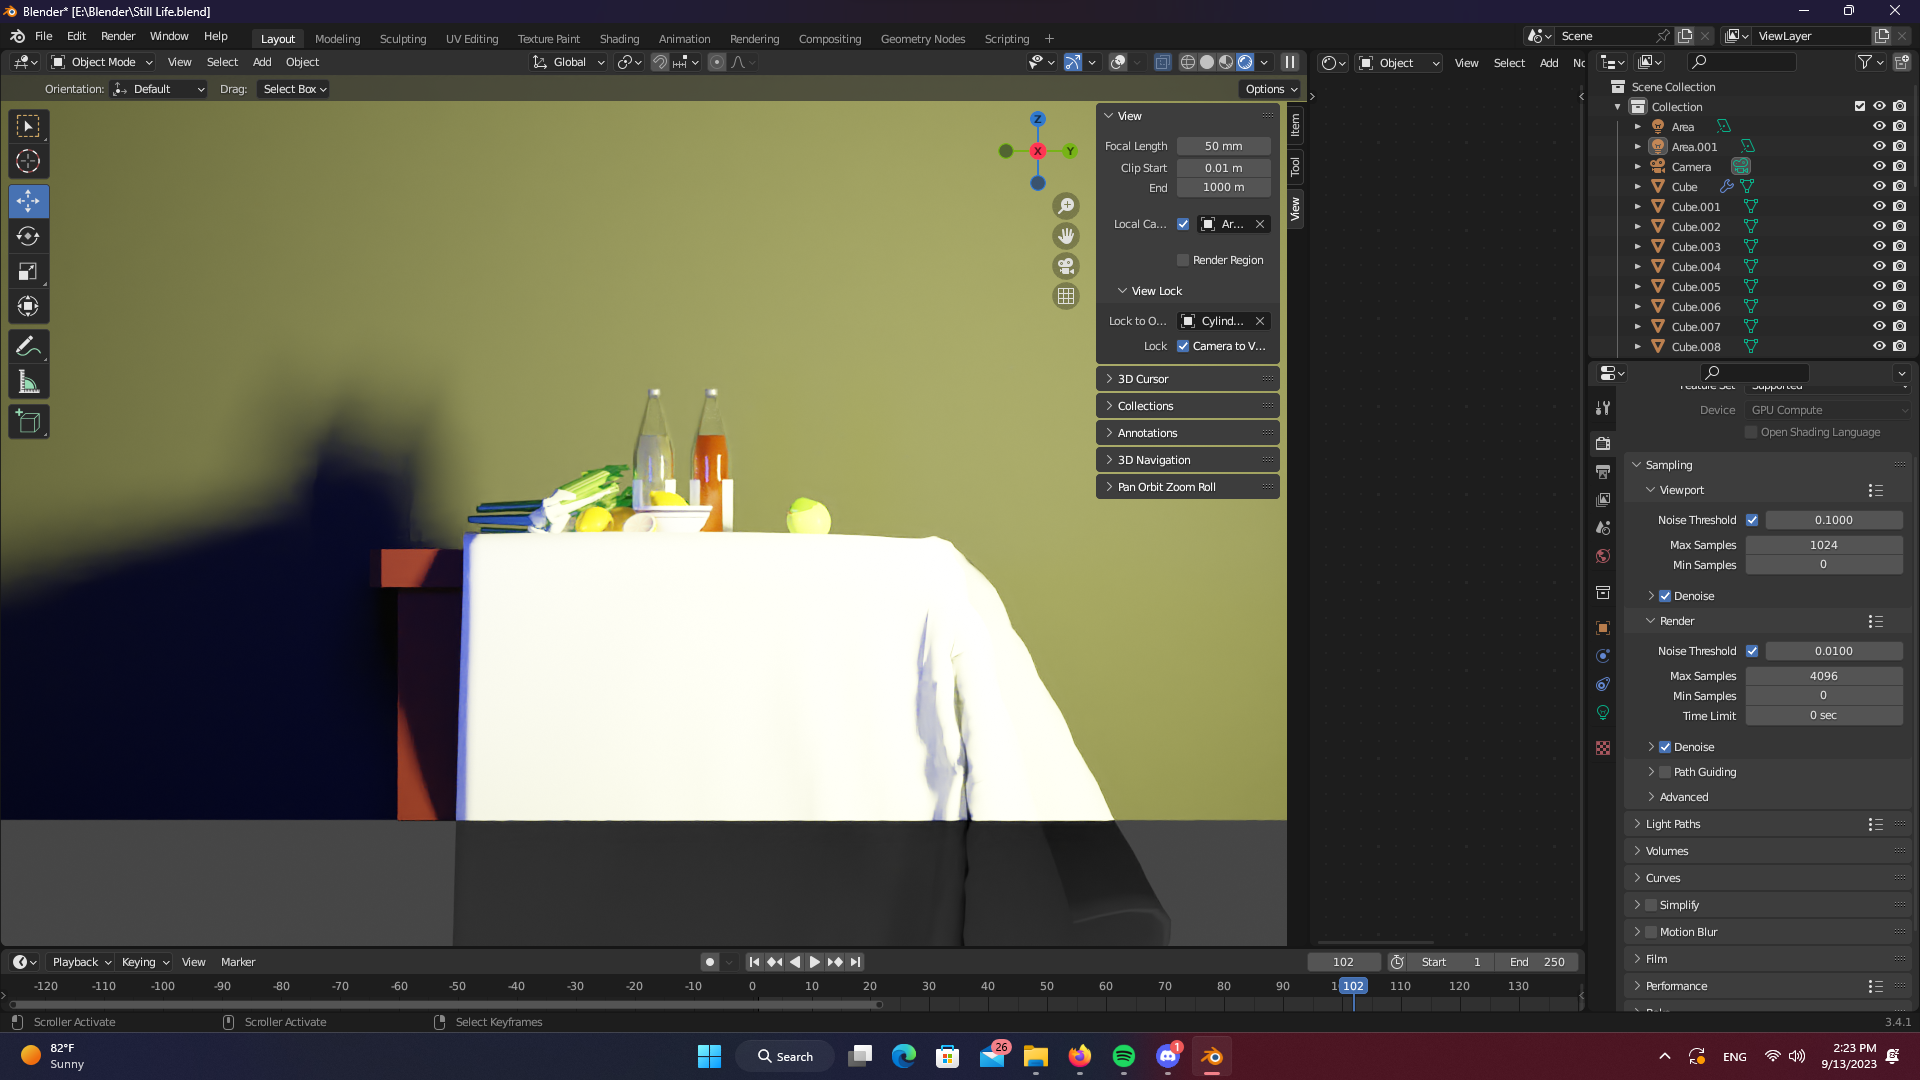The height and width of the screenshot is (1080, 1920).
Task: Open the Render menu
Action: [x=118, y=36]
